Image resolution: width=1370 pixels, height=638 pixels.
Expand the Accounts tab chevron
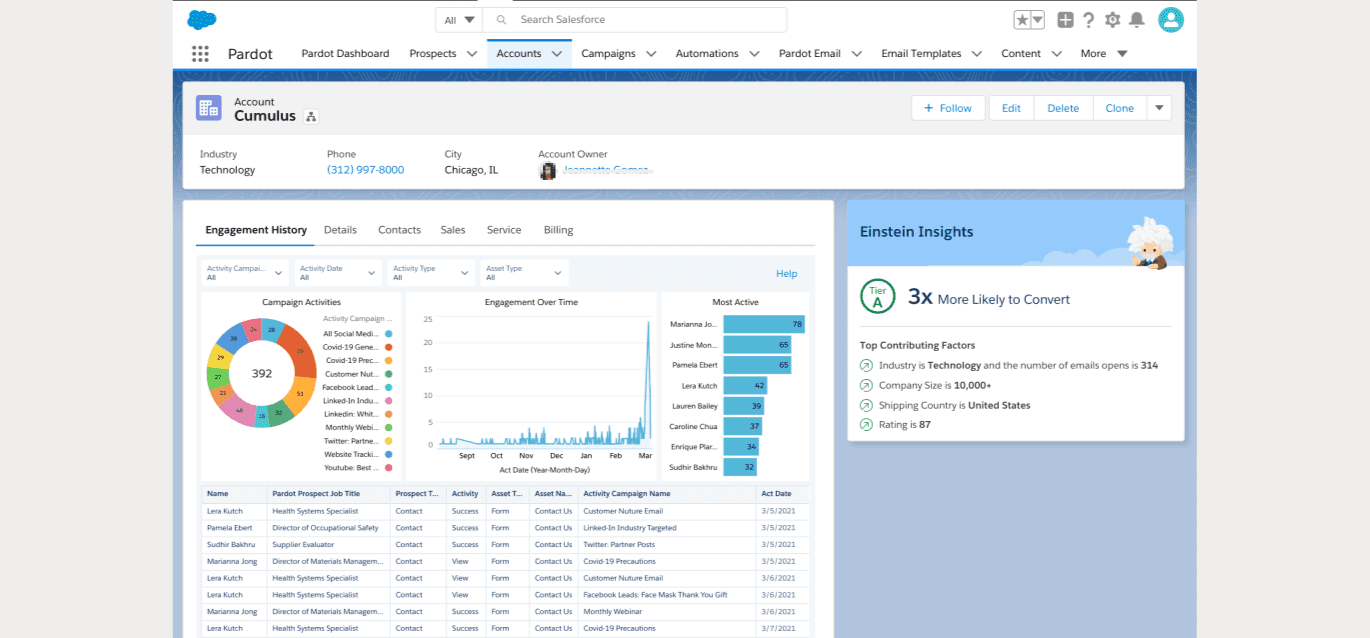tap(557, 54)
